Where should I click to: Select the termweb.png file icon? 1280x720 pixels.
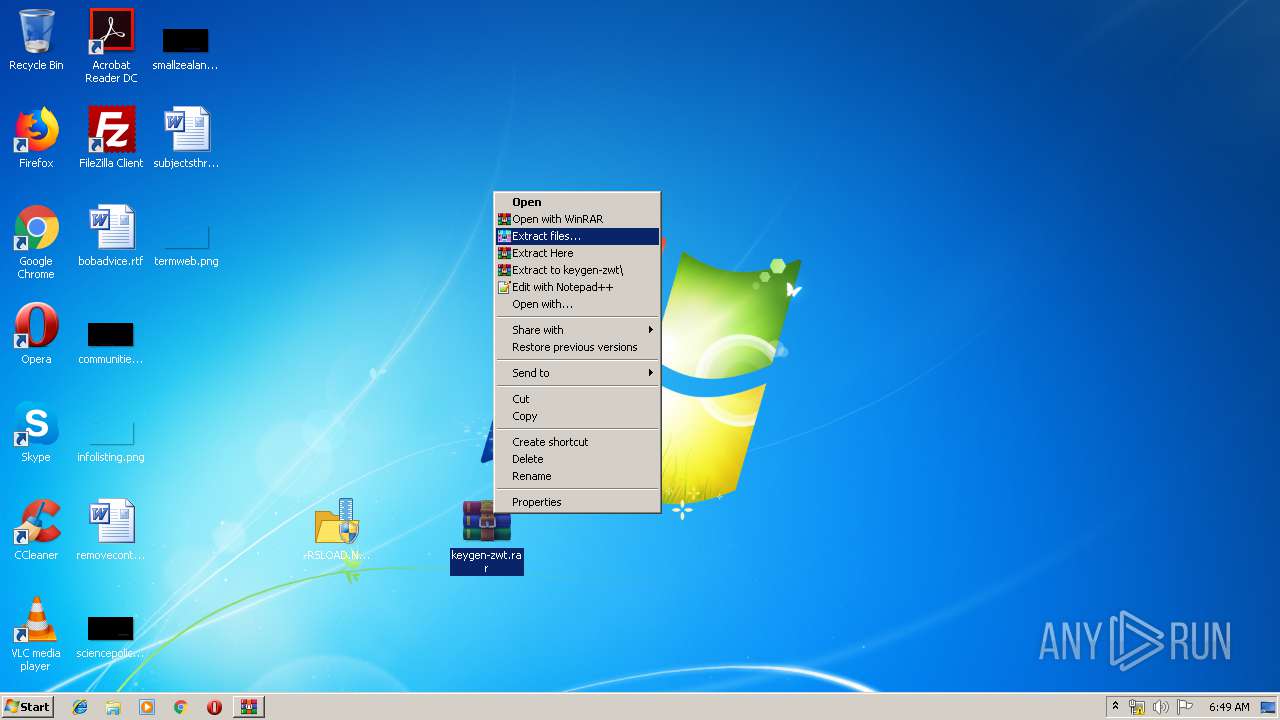pos(186,244)
